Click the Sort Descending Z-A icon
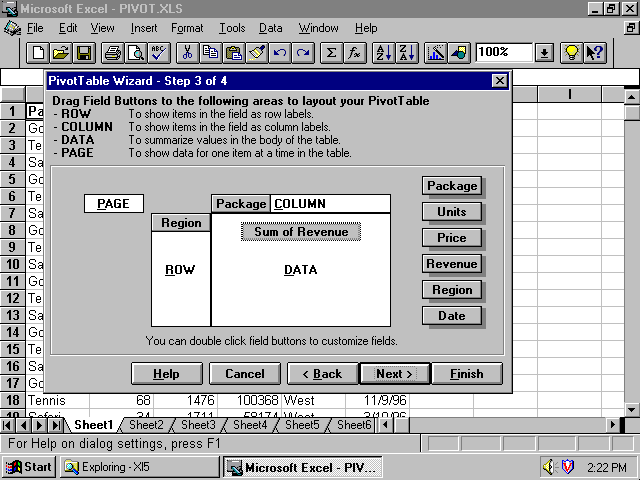640x480 pixels. pyautogui.click(x=407, y=53)
